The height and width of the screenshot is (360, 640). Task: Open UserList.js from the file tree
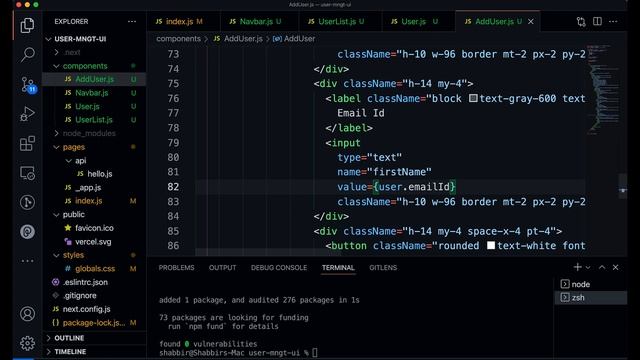coord(95,120)
